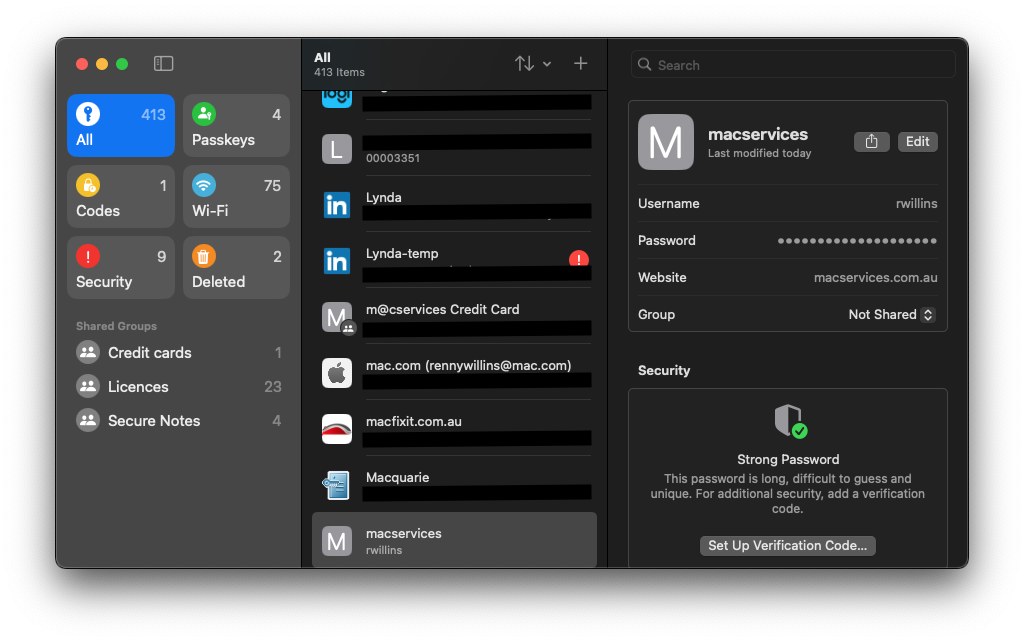Click the username value rwillins

[917, 203]
